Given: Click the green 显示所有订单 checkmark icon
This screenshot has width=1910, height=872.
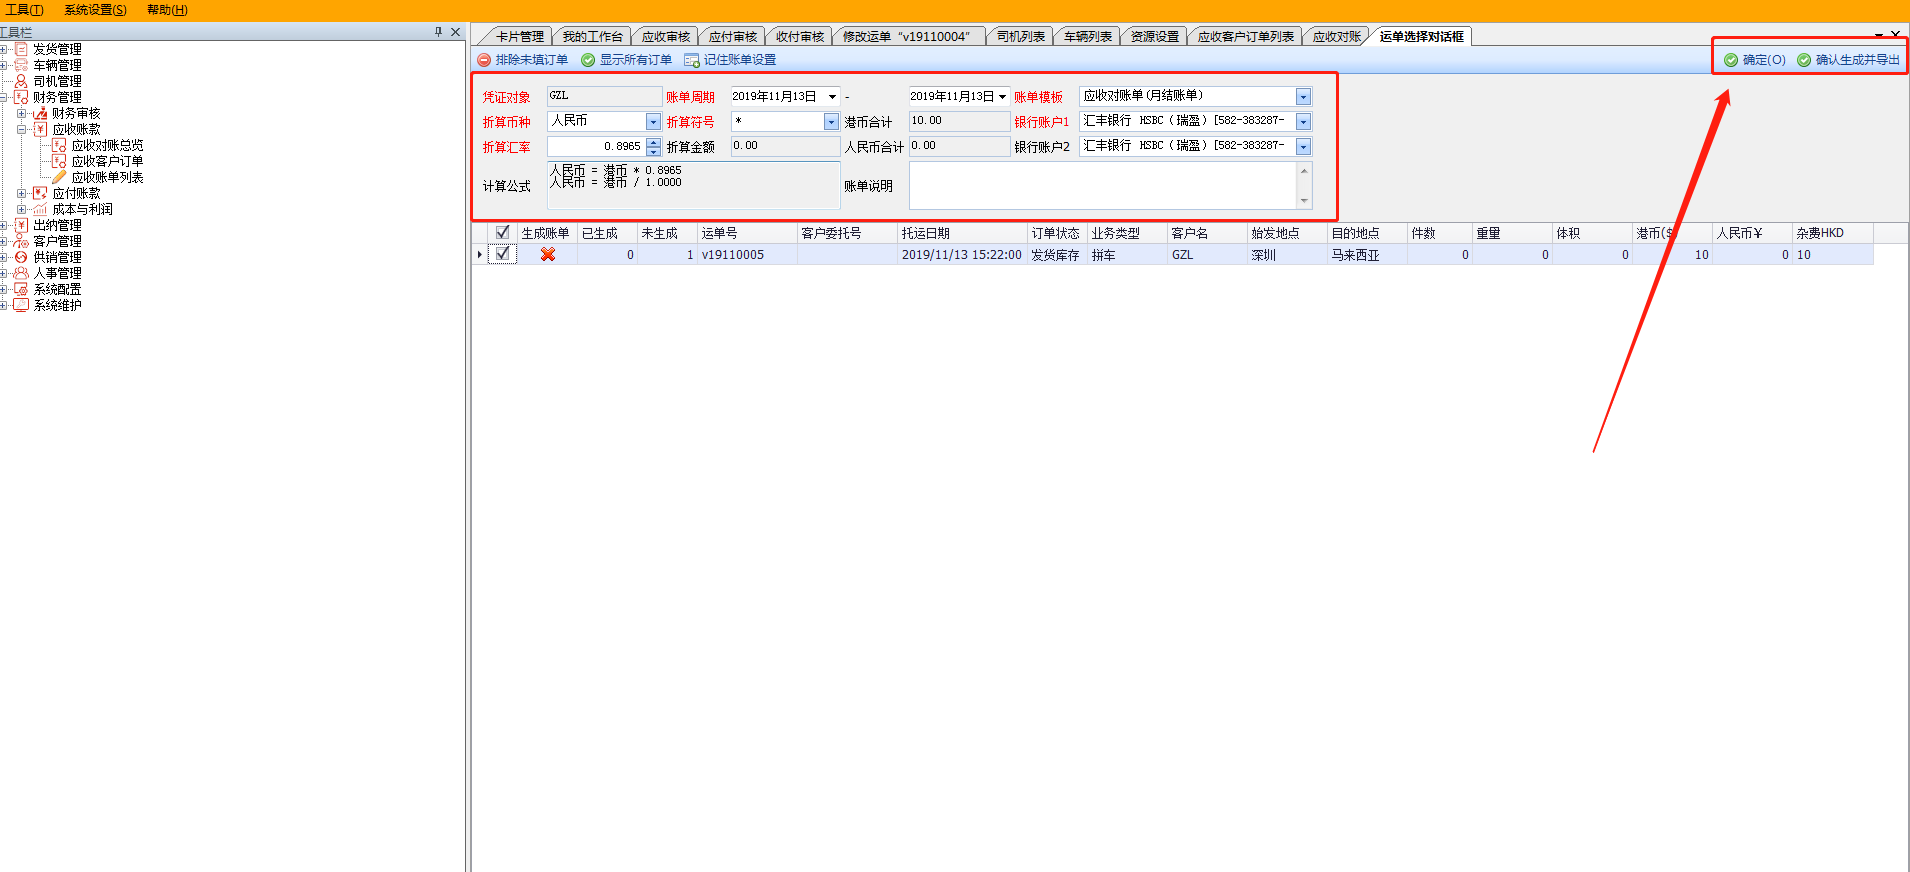Looking at the screenshot, I should pyautogui.click(x=588, y=60).
